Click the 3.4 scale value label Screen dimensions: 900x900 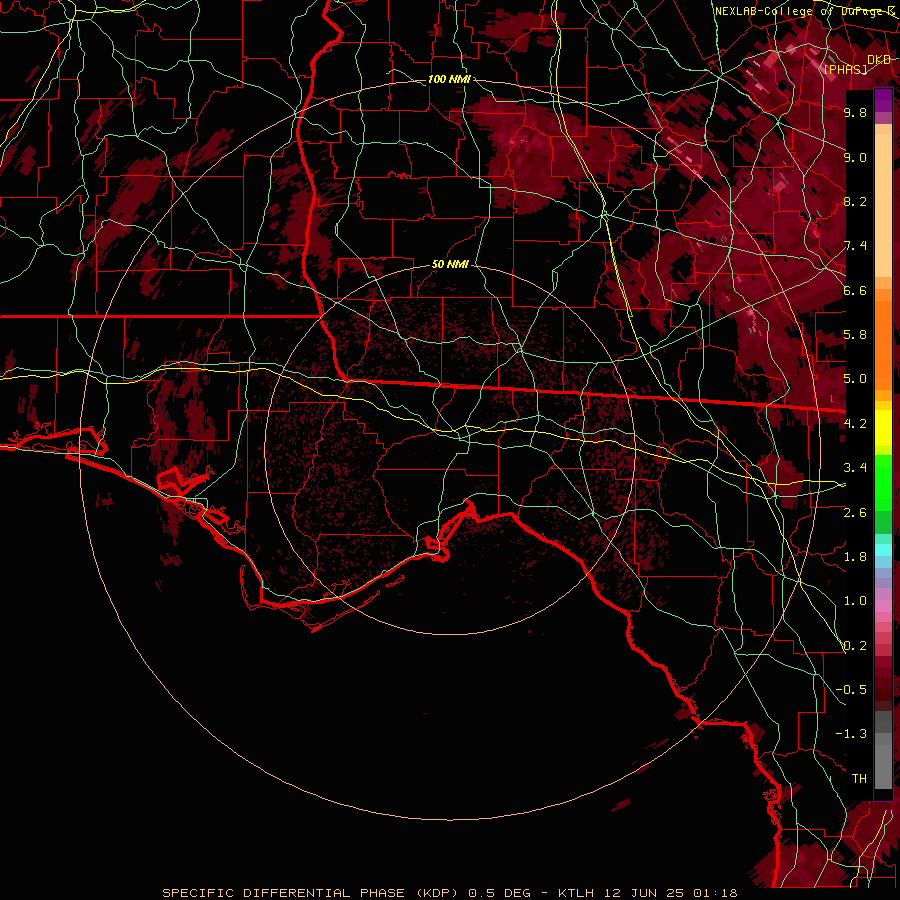pyautogui.click(x=855, y=468)
